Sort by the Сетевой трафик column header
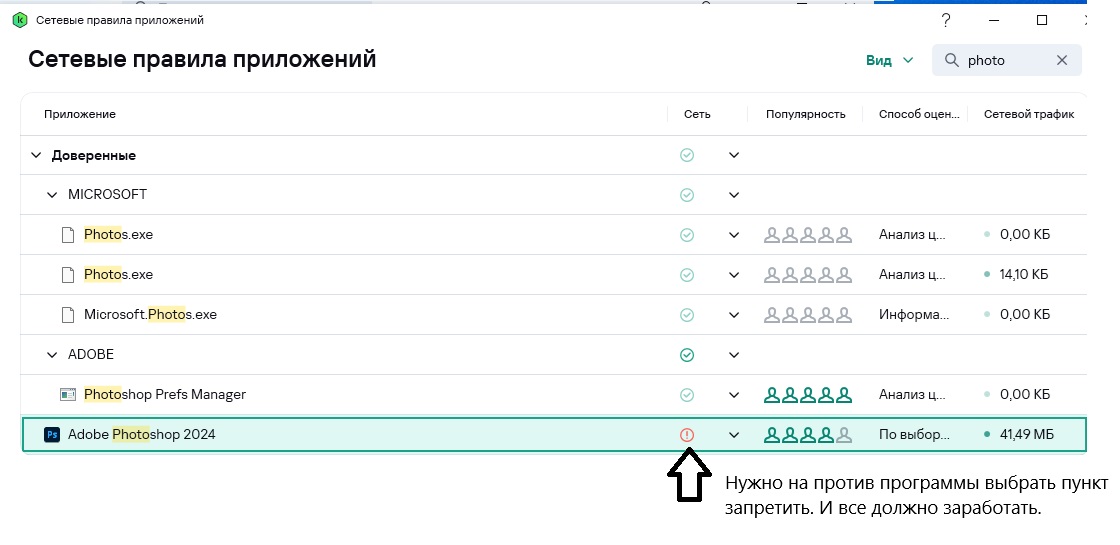Image resolution: width=1120 pixels, height=545 pixels. pos(1029,114)
